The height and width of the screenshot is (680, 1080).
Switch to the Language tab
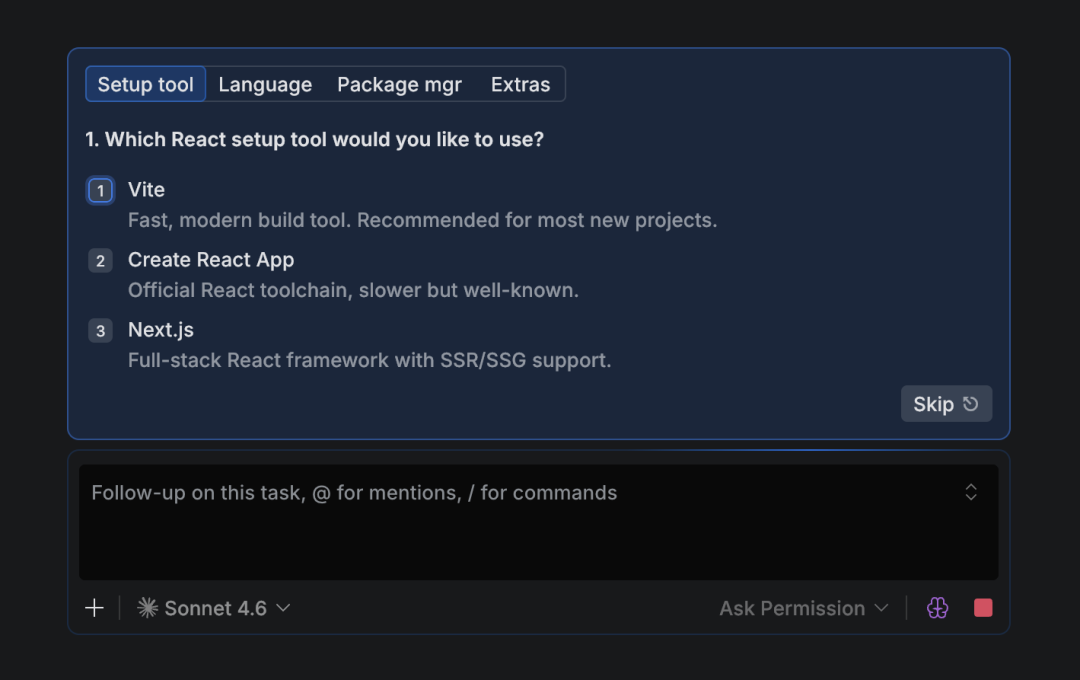coord(265,85)
